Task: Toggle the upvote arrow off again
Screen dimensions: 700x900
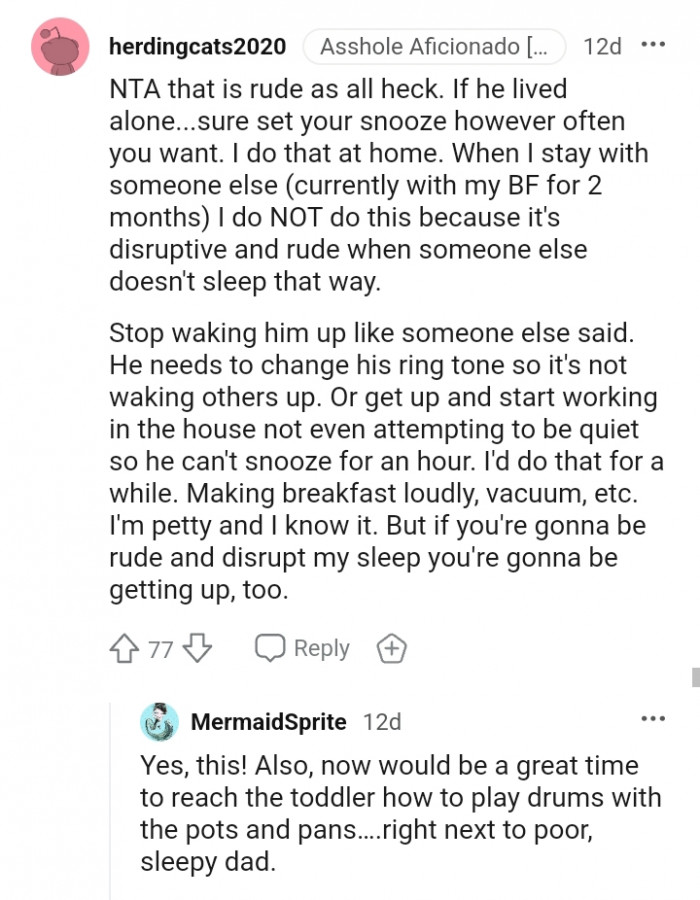Action: click(123, 648)
